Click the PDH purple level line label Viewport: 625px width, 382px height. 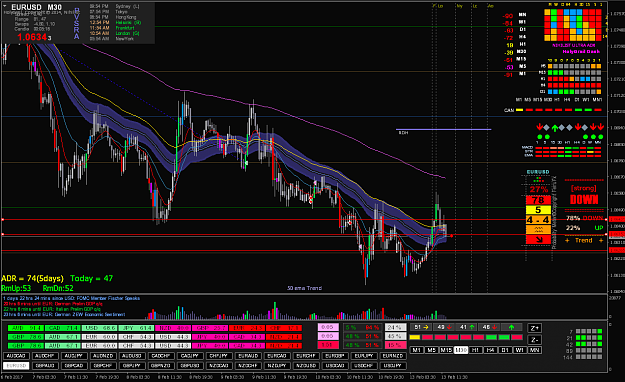pos(403,132)
